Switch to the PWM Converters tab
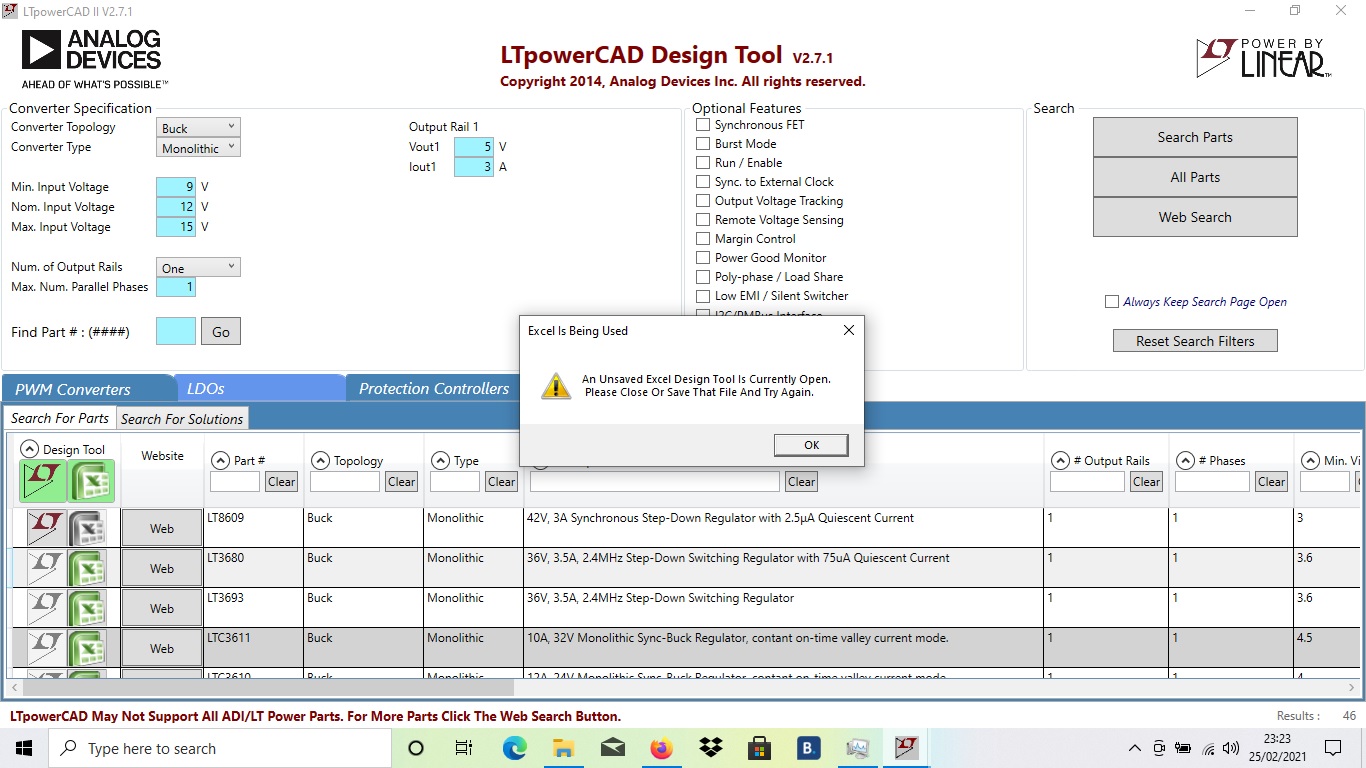 coord(87,389)
